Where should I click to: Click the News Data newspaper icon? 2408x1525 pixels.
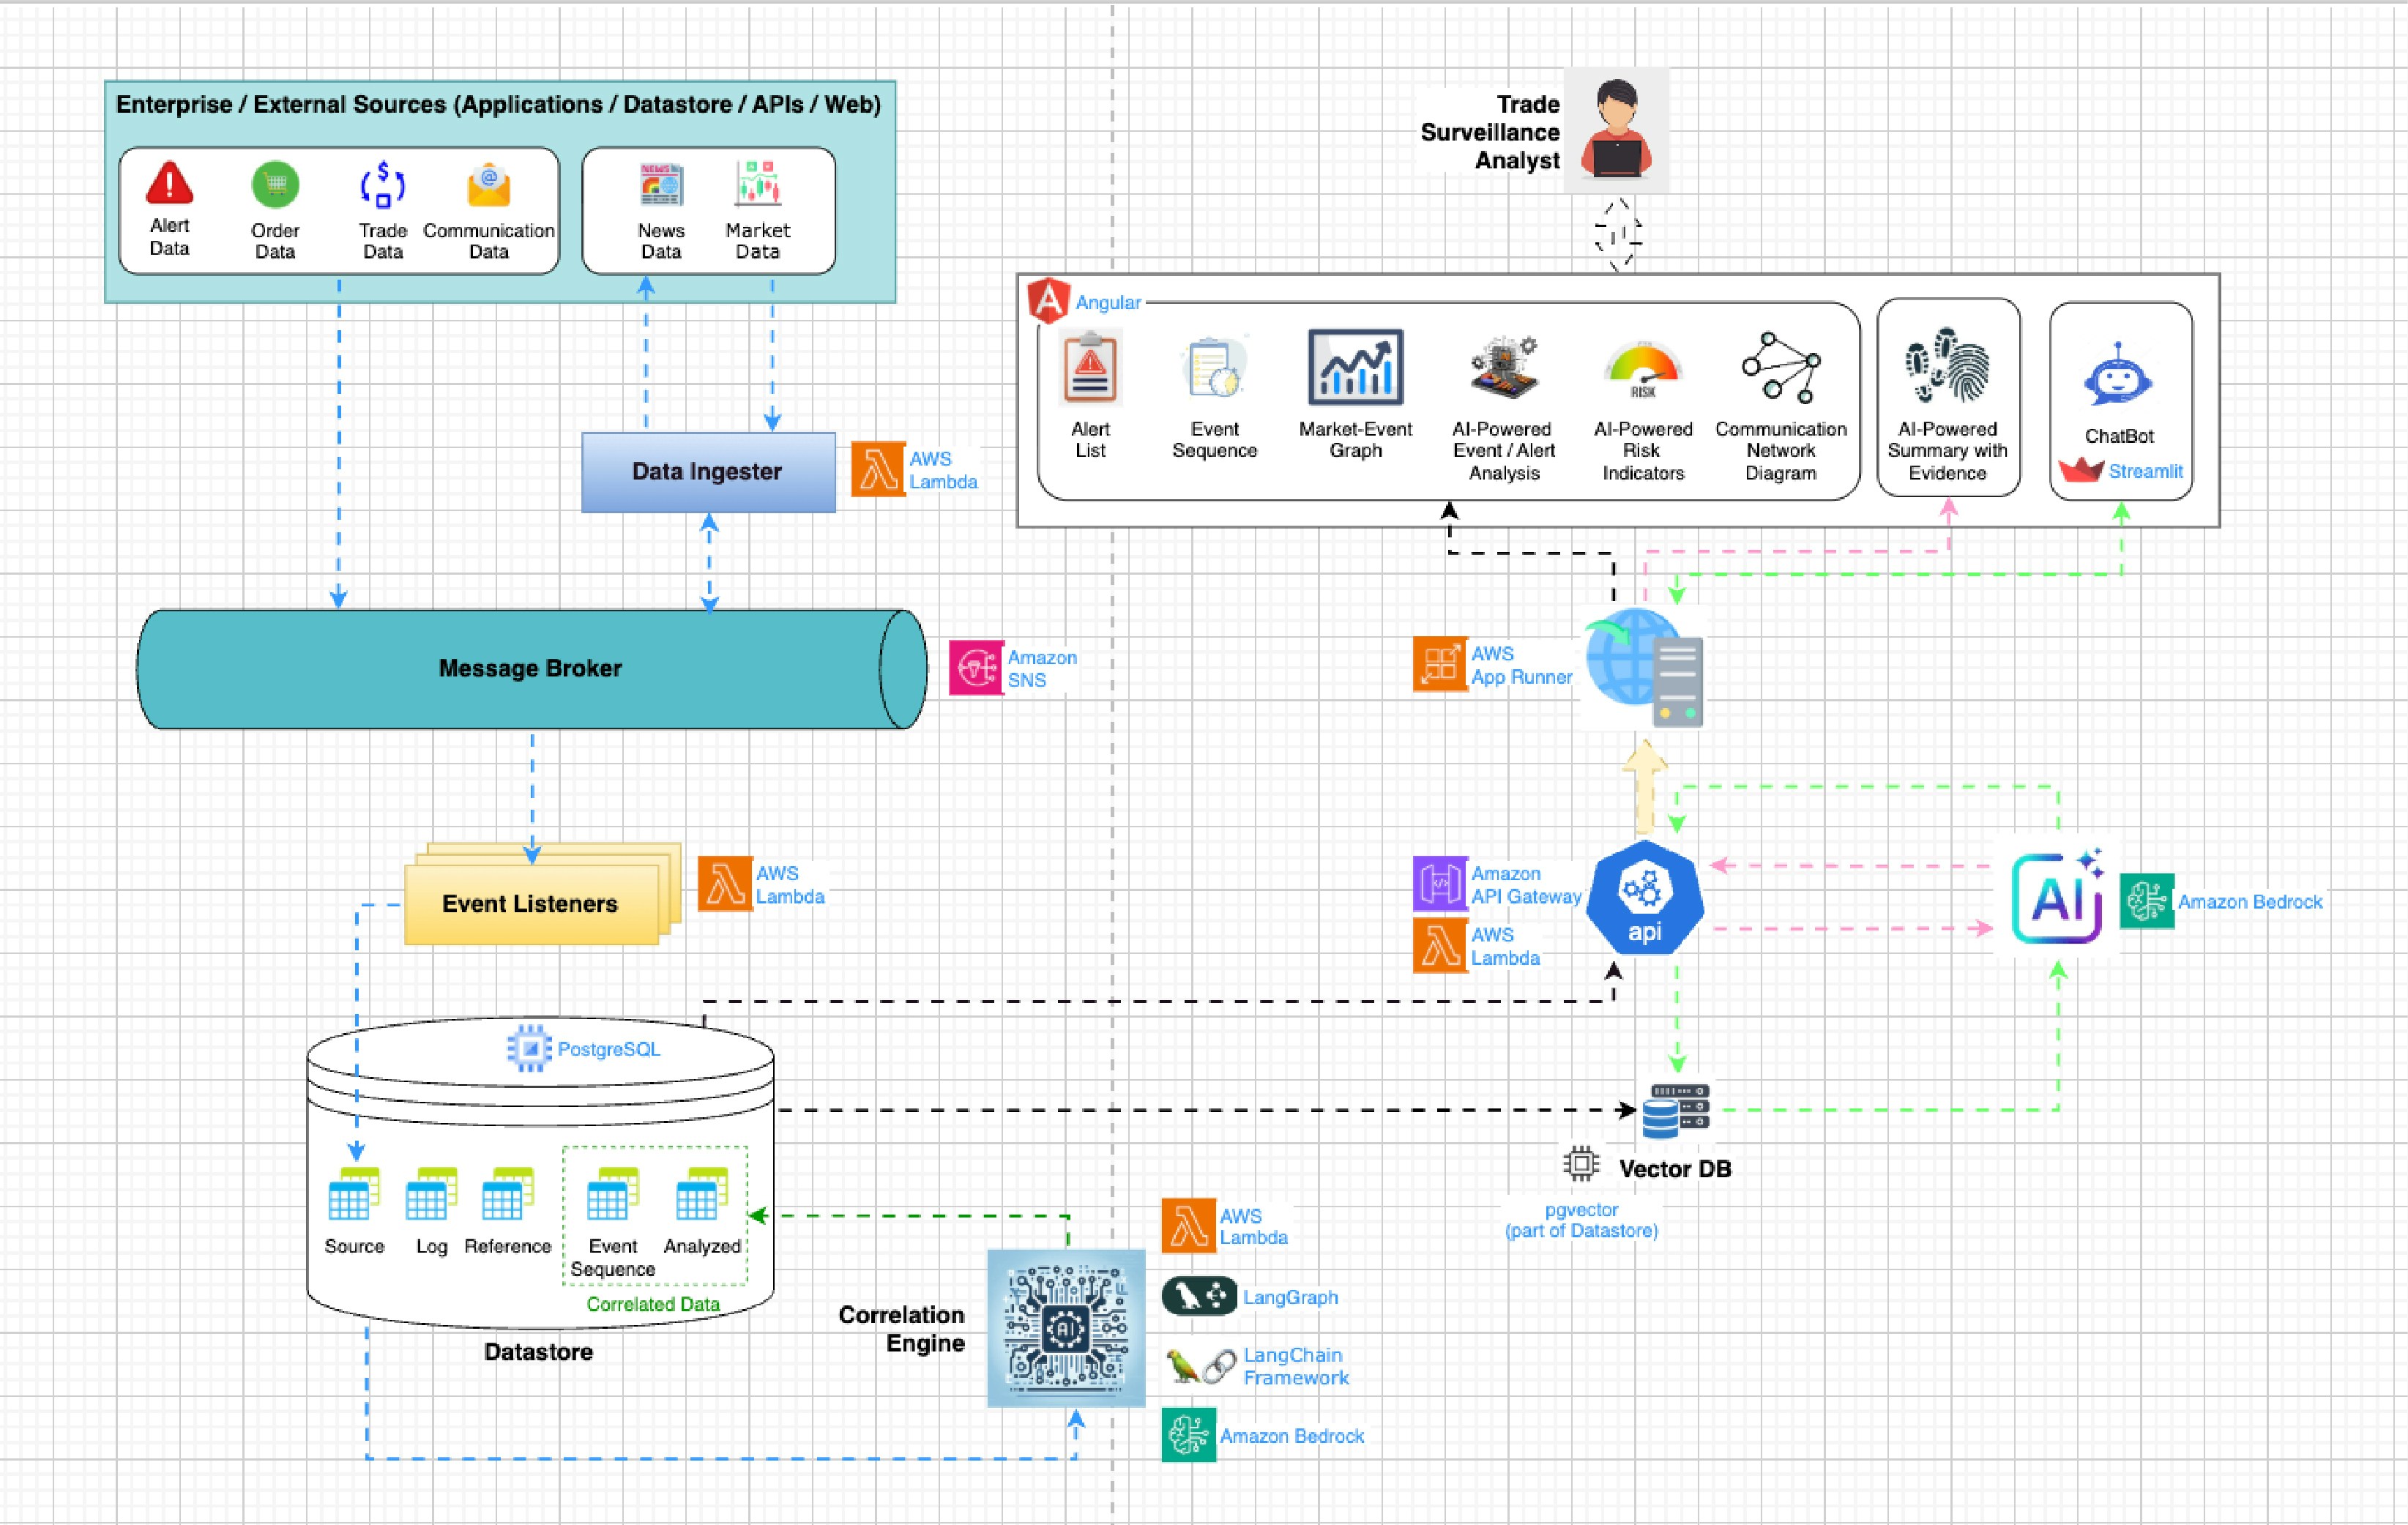pyautogui.click(x=661, y=185)
